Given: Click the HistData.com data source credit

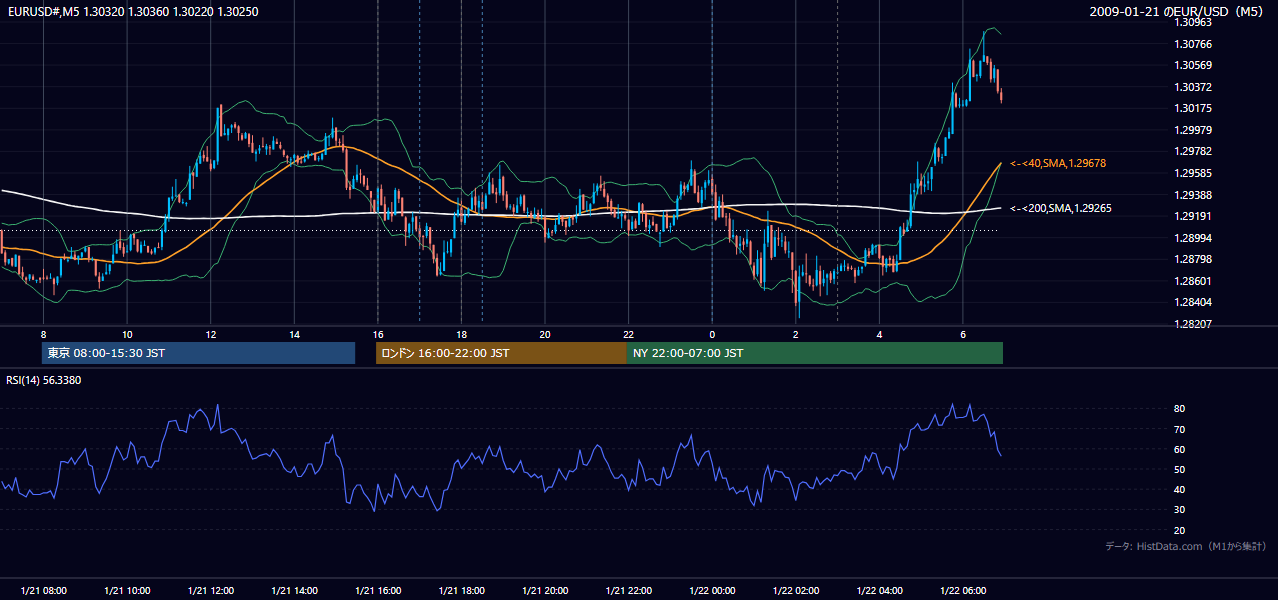Looking at the screenshot, I should pyautogui.click(x=1186, y=546).
